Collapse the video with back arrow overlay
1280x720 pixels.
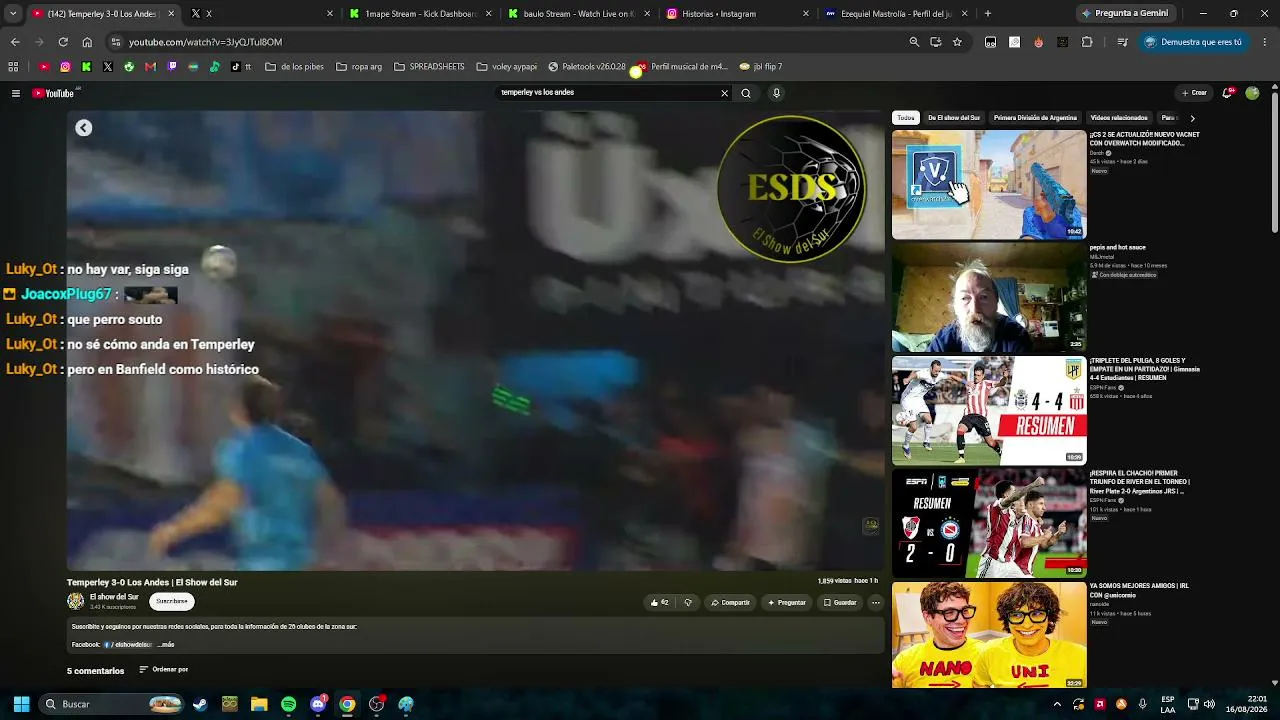click(x=84, y=128)
